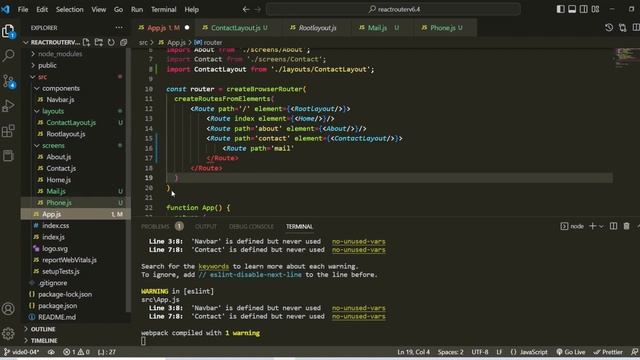Refresh the Explorer file tree
This screenshot has height=360, width=640.
tap(111, 42)
